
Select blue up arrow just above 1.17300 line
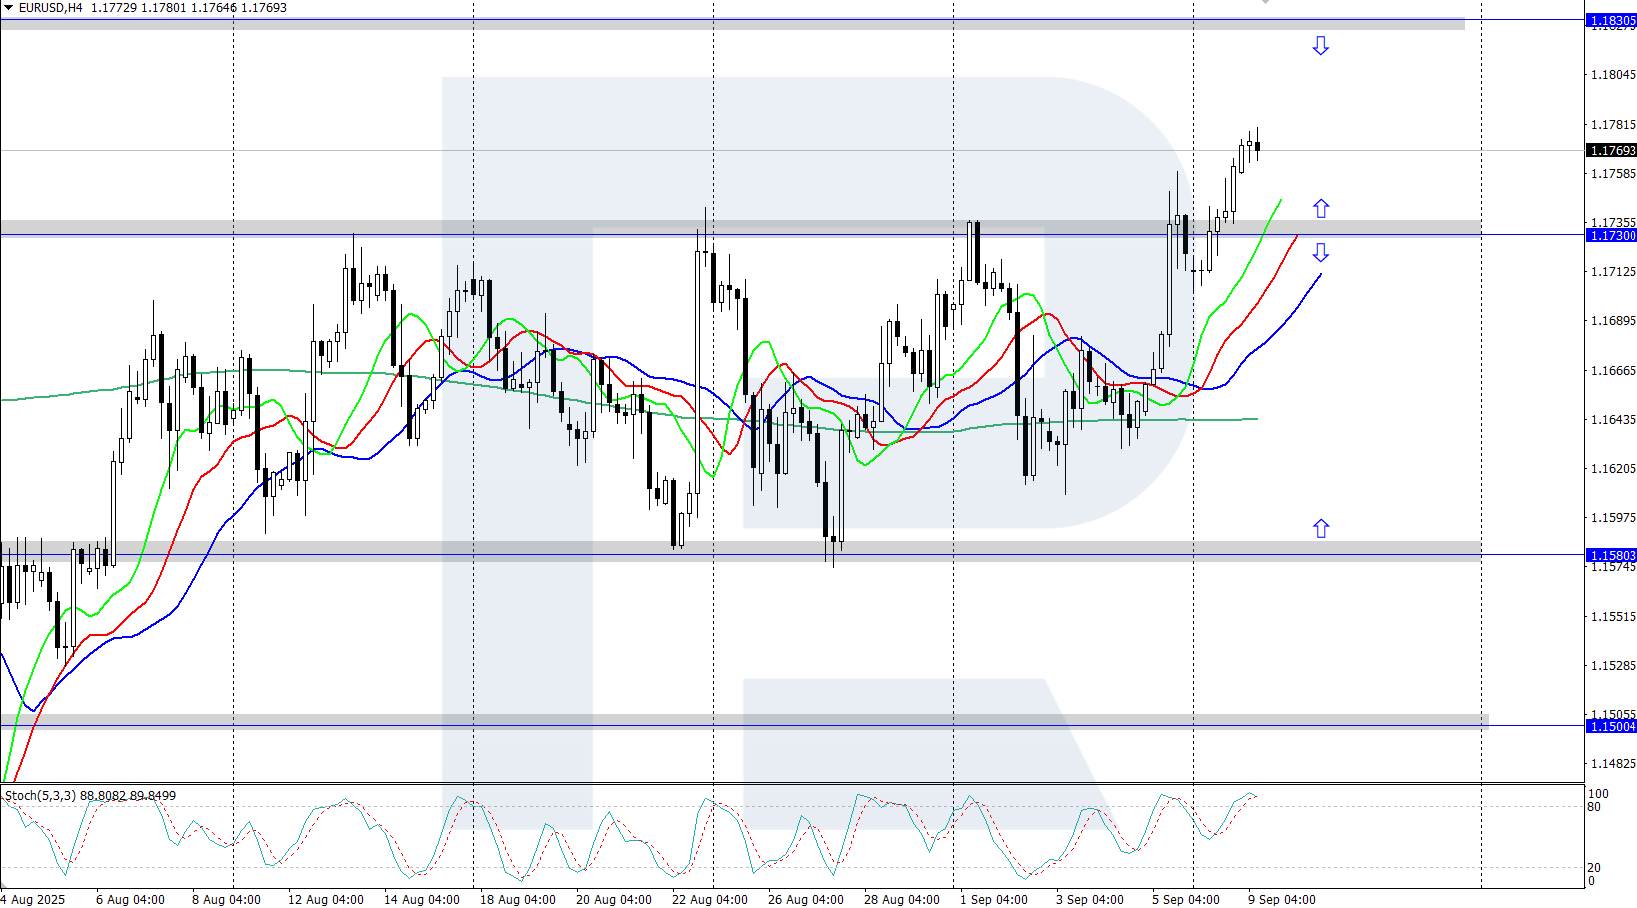[x=1320, y=208]
